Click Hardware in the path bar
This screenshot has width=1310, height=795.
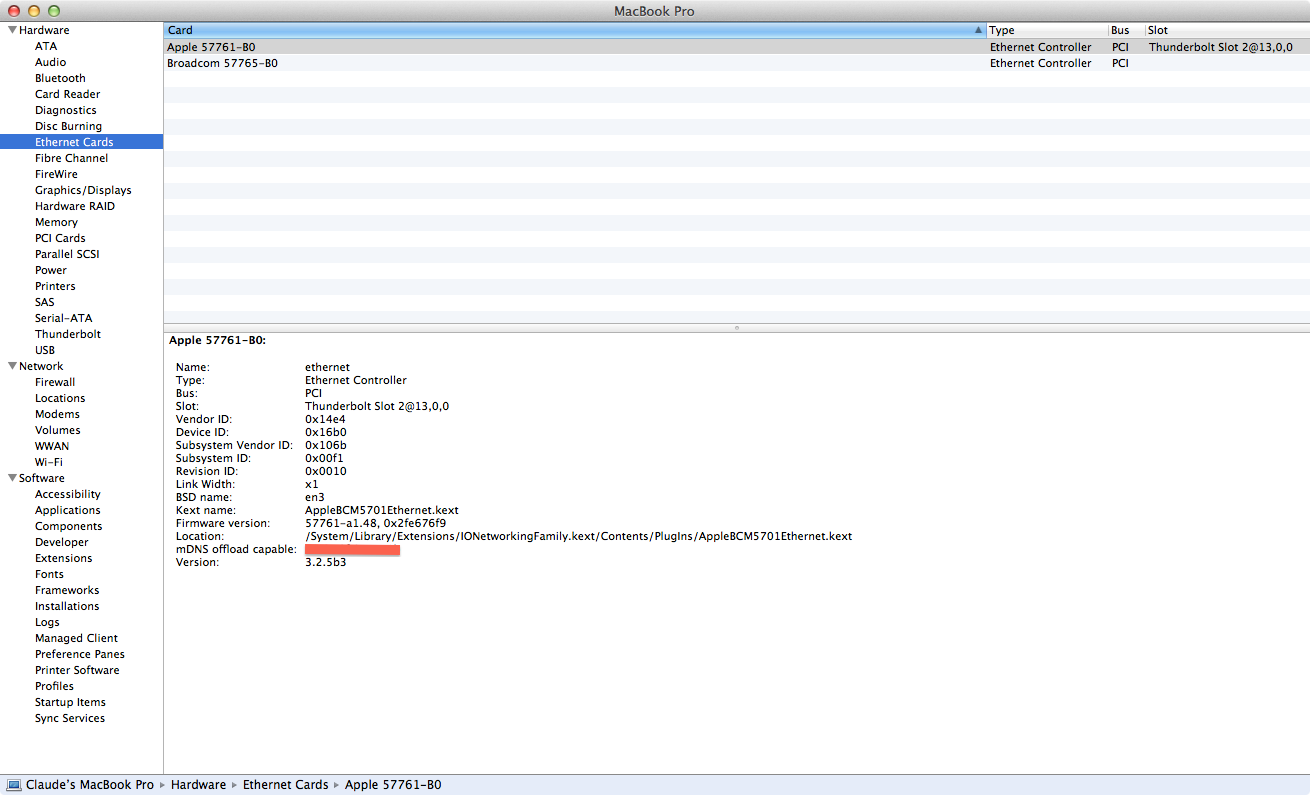tap(198, 785)
